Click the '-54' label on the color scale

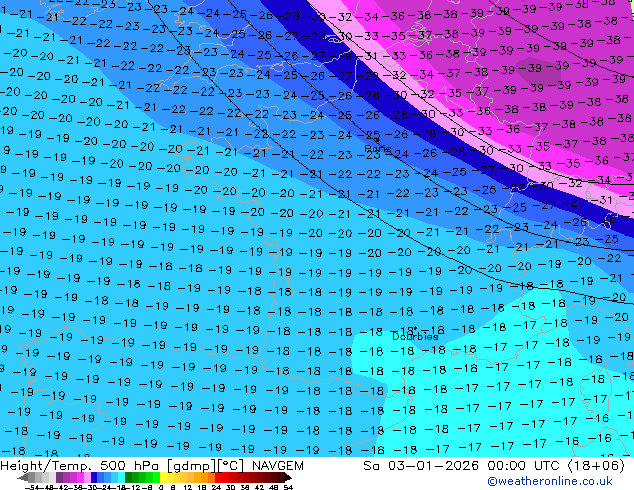pyautogui.click(x=32, y=487)
